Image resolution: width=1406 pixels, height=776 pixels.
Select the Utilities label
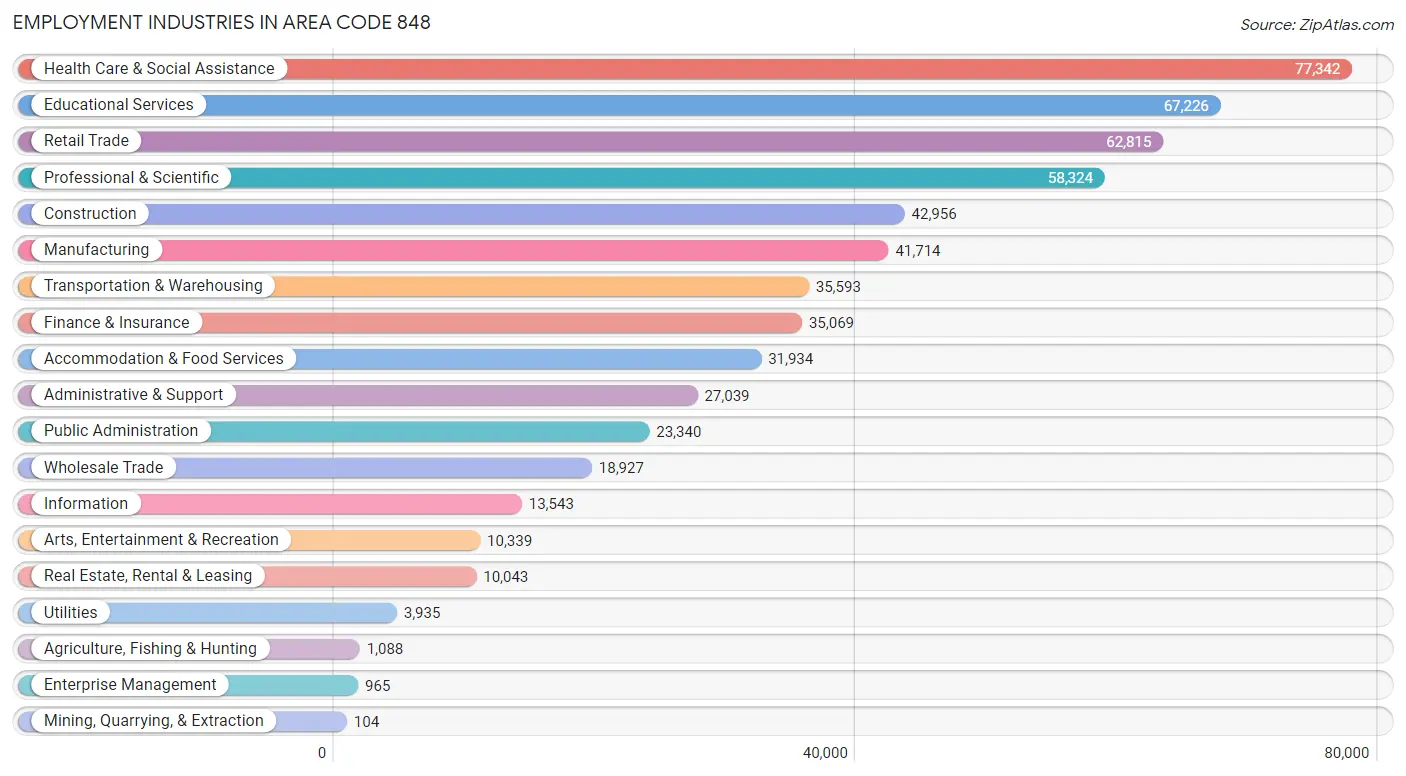(71, 612)
